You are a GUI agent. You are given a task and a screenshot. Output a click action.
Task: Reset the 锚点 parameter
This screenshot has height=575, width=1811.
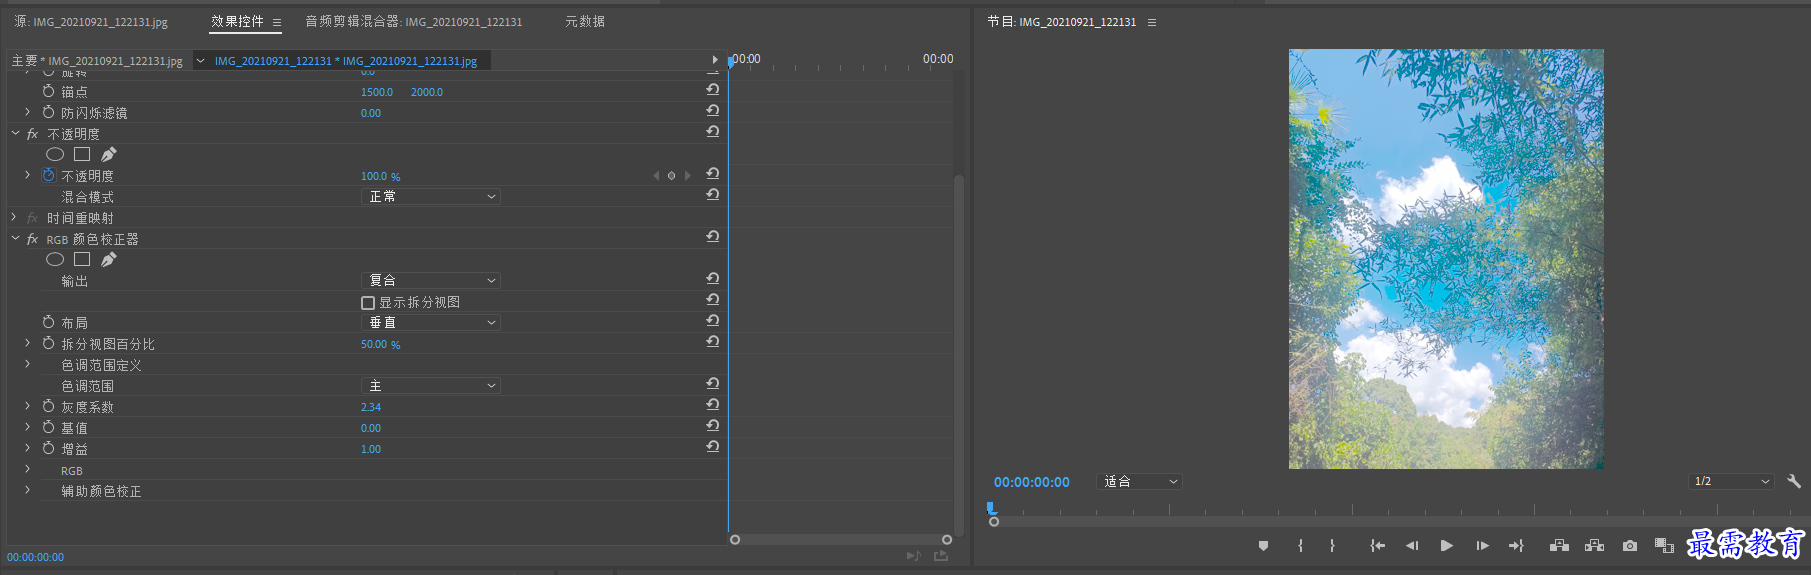point(713,89)
